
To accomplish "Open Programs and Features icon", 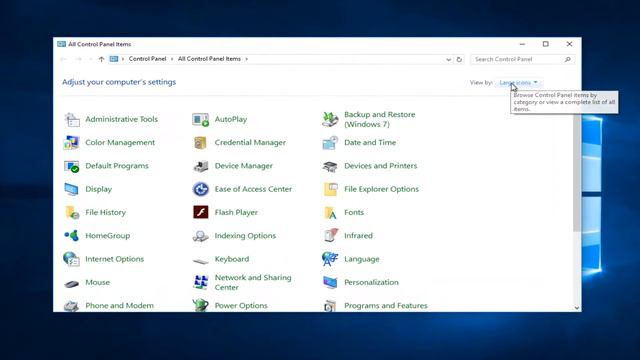I will (x=330, y=306).
